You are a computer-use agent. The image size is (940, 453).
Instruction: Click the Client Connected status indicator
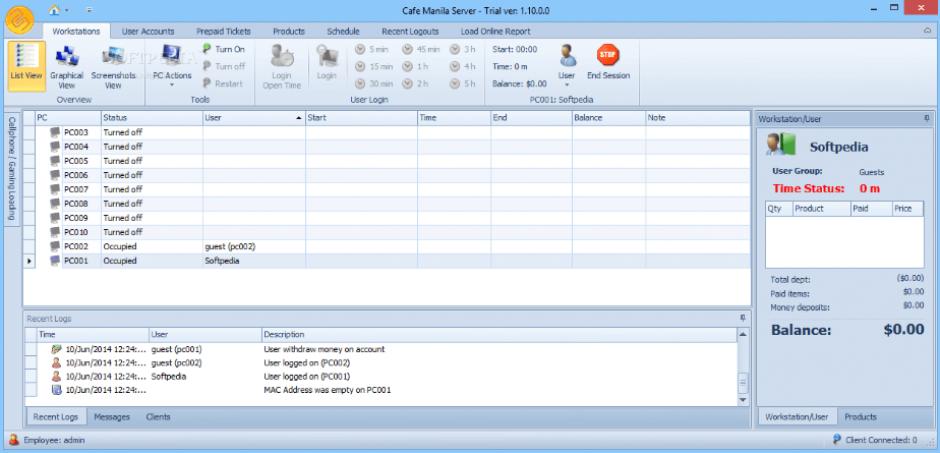coord(875,440)
